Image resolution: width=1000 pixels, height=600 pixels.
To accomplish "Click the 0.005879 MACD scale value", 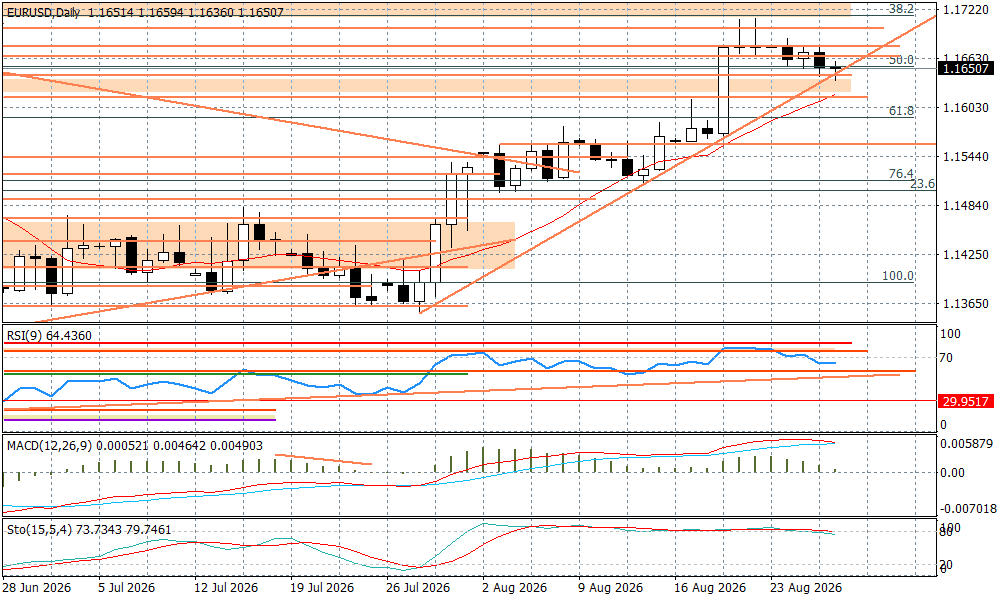I will tap(966, 444).
